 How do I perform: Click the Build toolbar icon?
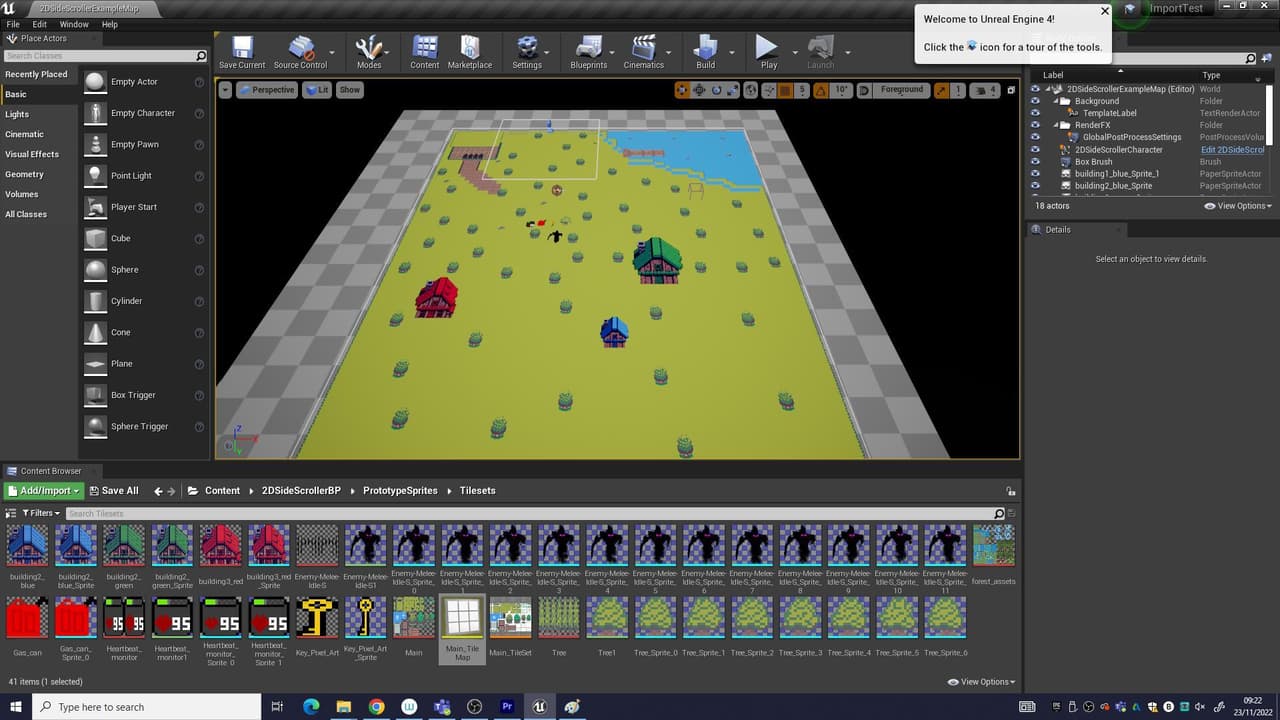click(706, 48)
